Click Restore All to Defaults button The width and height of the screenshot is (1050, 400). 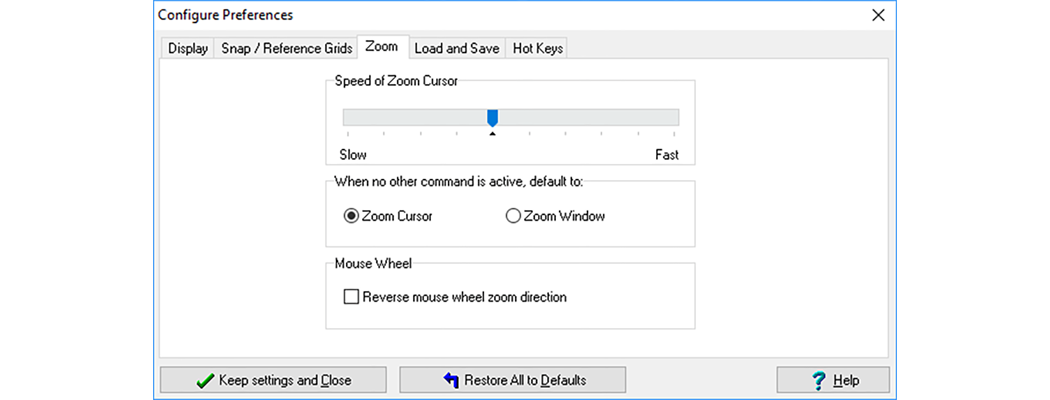coord(512,380)
